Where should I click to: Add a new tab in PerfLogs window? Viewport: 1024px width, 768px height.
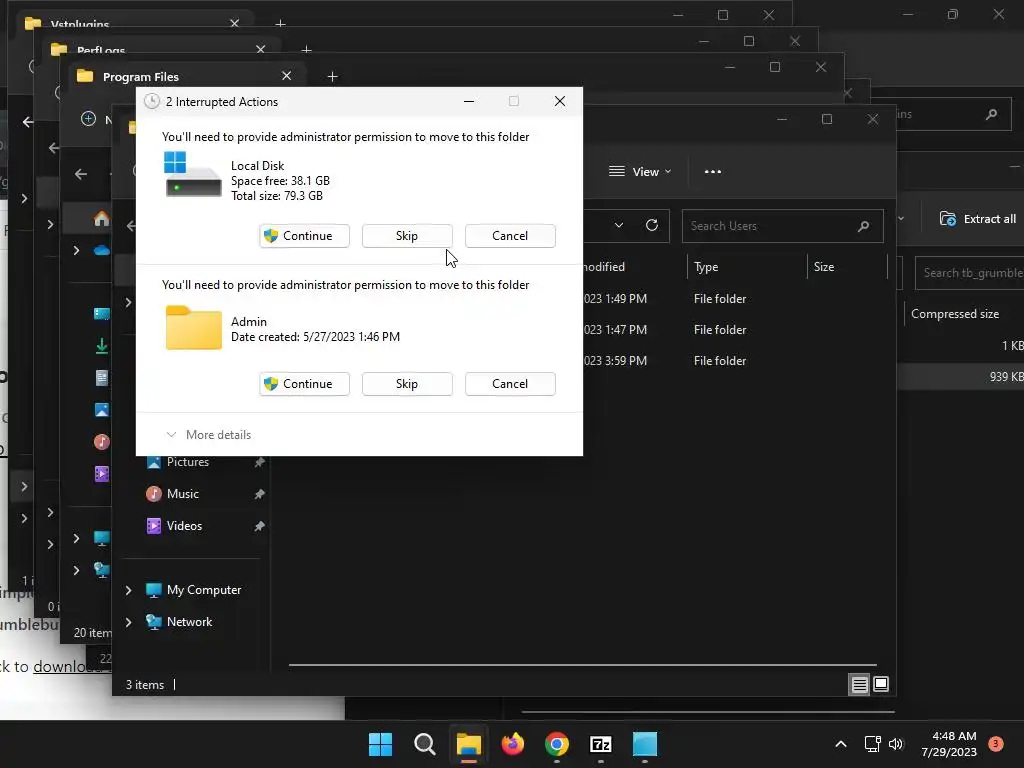(x=306, y=50)
